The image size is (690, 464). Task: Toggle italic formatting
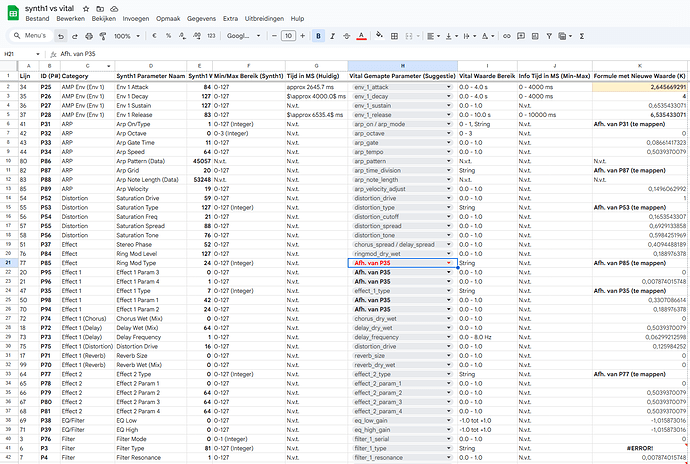point(332,35)
